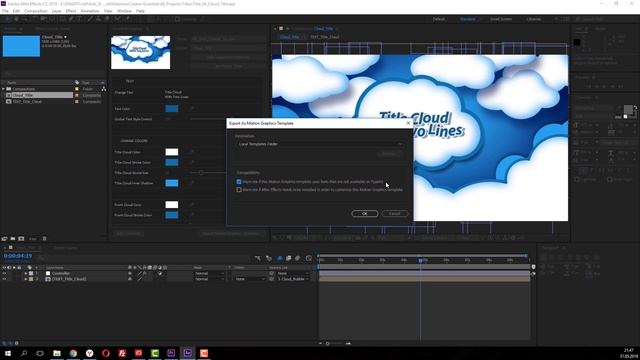Click the New Folder icon in Project panel footer
The height and width of the screenshot is (360, 640).
[x=13, y=238]
